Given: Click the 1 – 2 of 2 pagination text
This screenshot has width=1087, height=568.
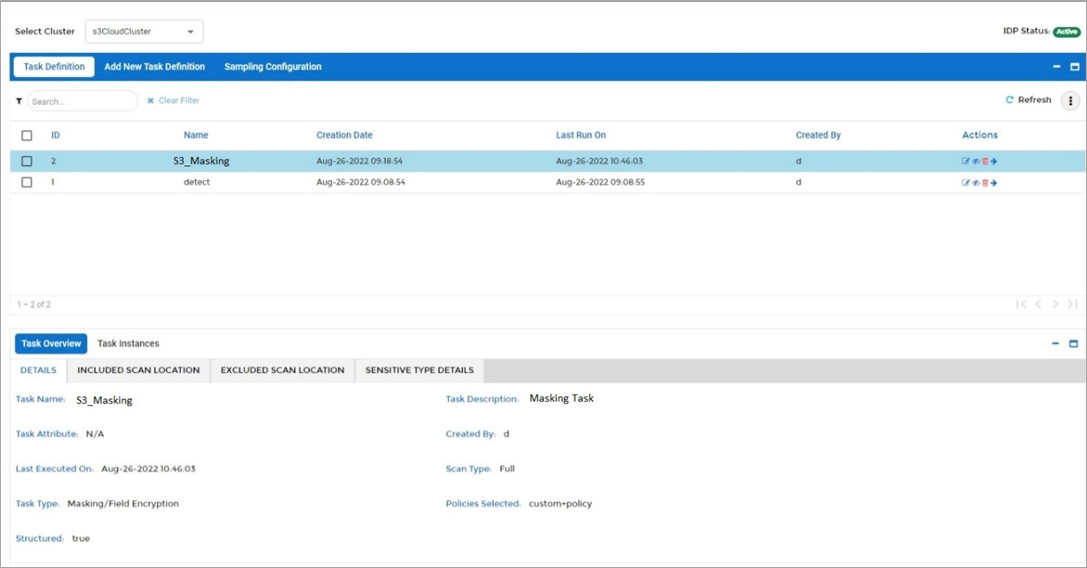Looking at the screenshot, I should [x=34, y=304].
